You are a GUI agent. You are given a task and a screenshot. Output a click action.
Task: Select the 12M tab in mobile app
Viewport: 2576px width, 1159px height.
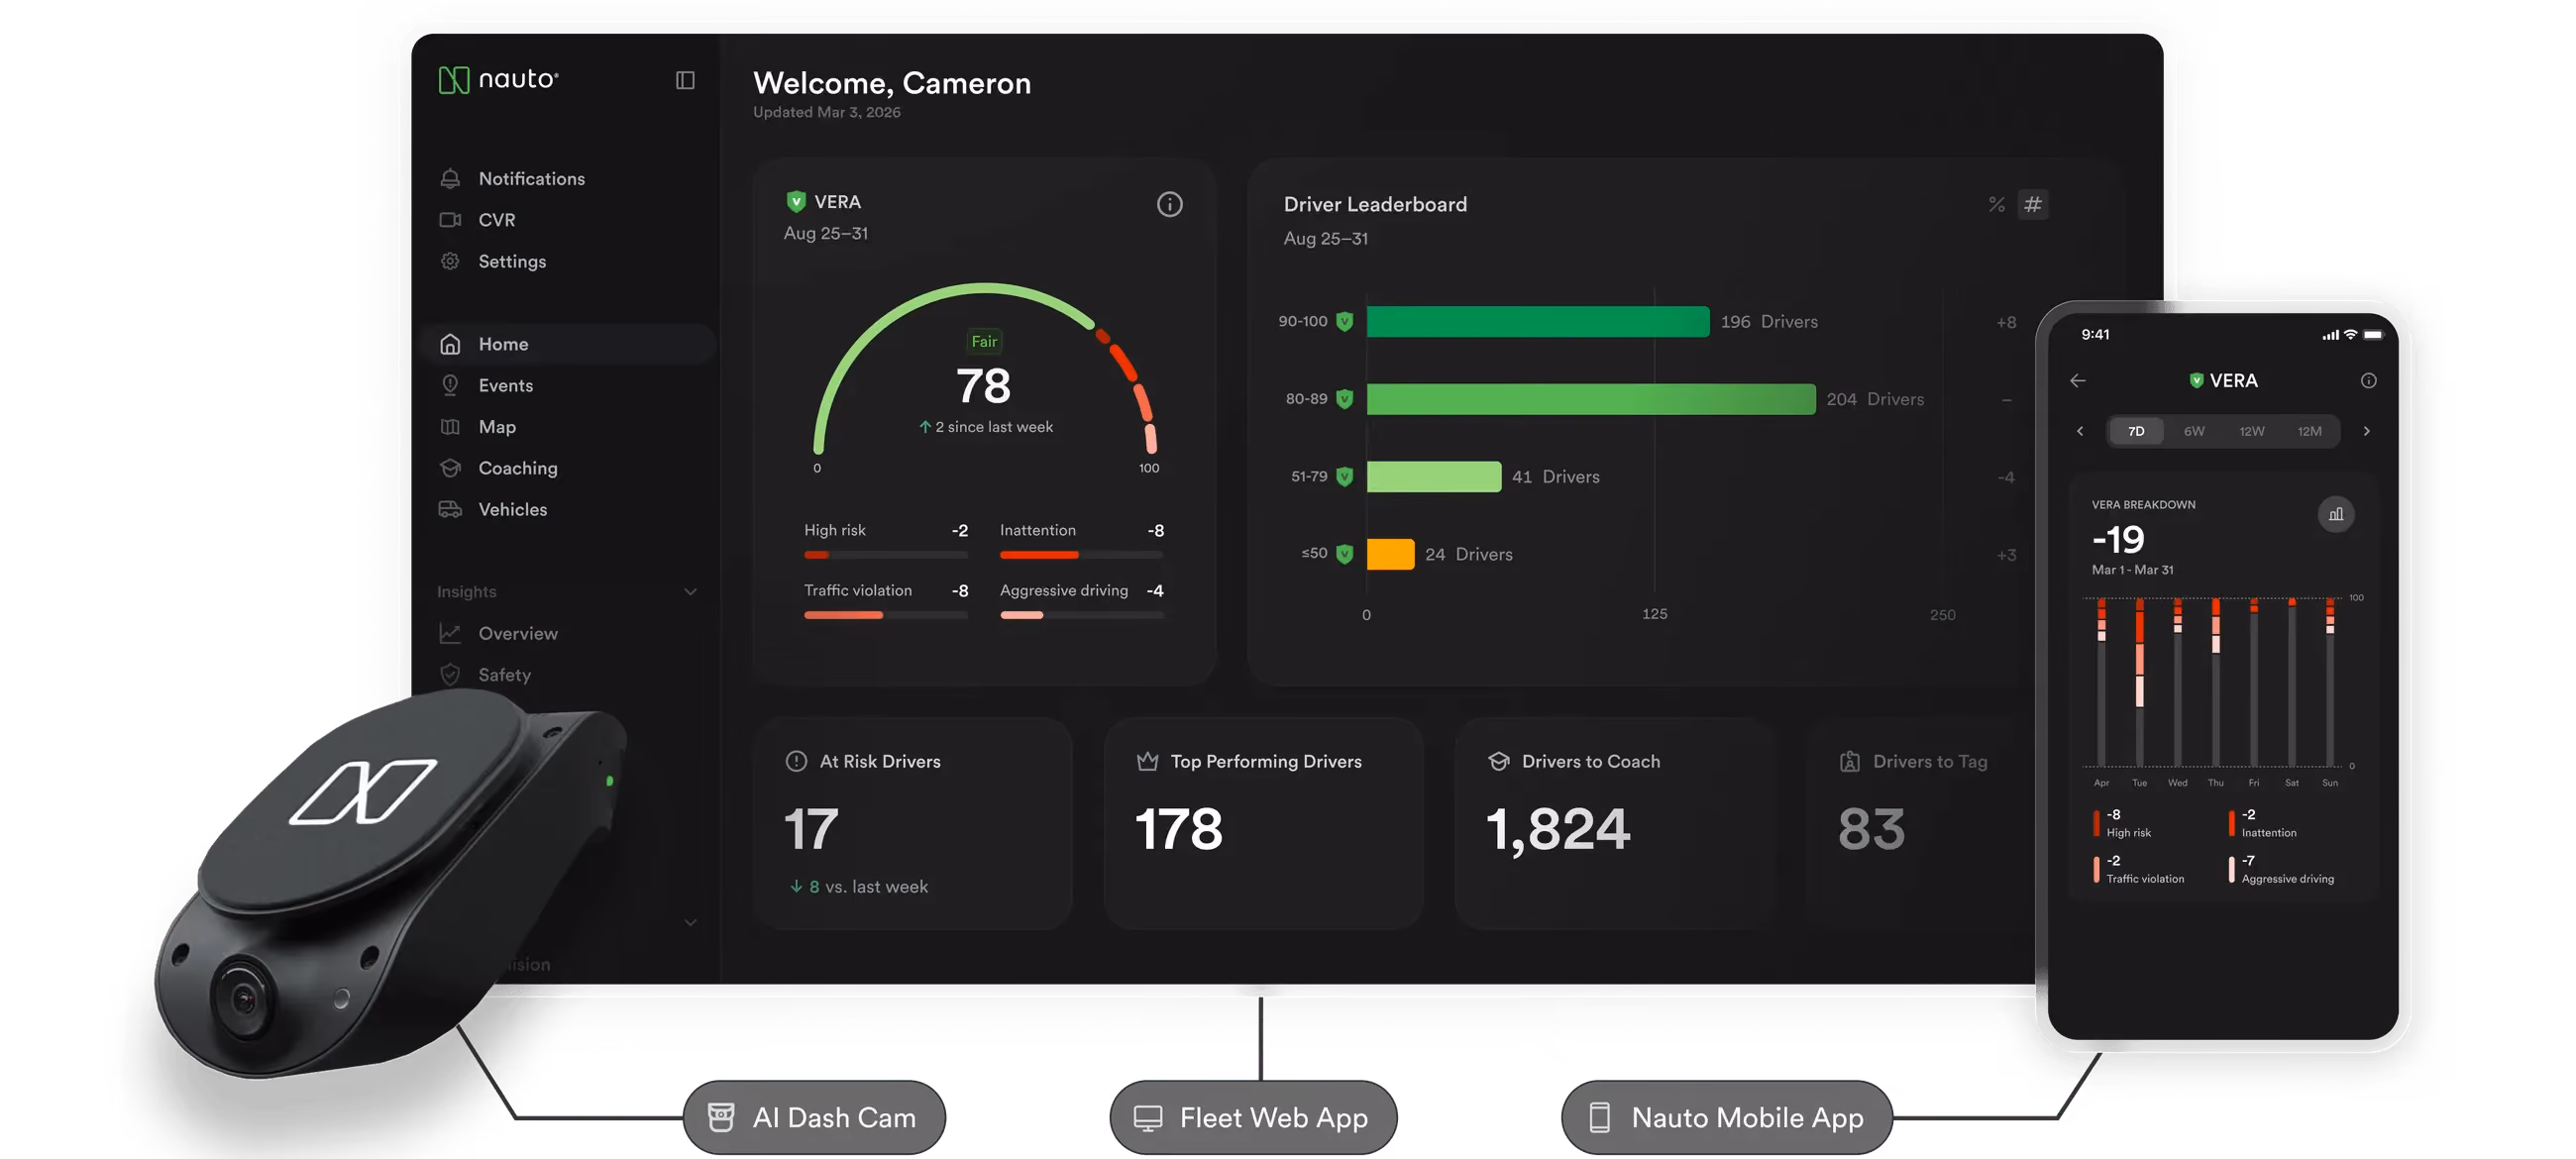coord(2309,432)
